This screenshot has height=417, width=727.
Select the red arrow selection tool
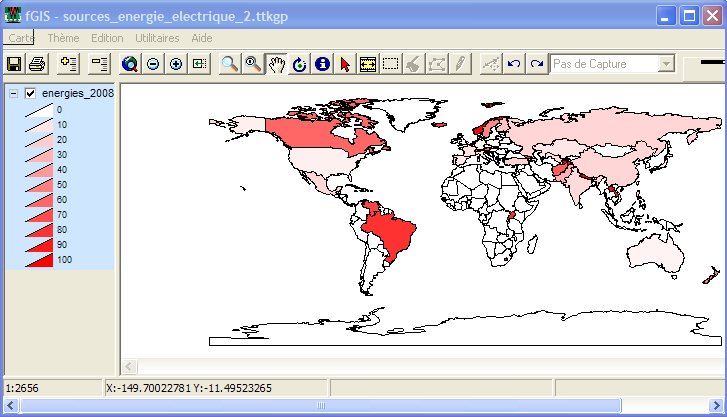click(345, 64)
